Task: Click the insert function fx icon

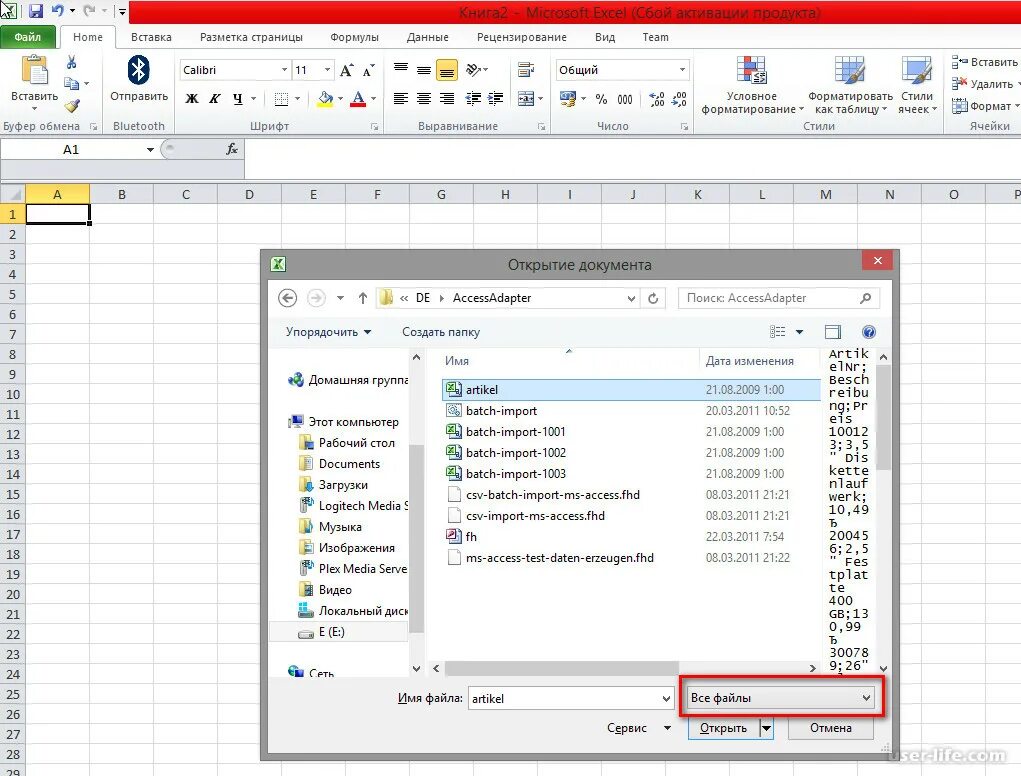Action: pos(232,149)
